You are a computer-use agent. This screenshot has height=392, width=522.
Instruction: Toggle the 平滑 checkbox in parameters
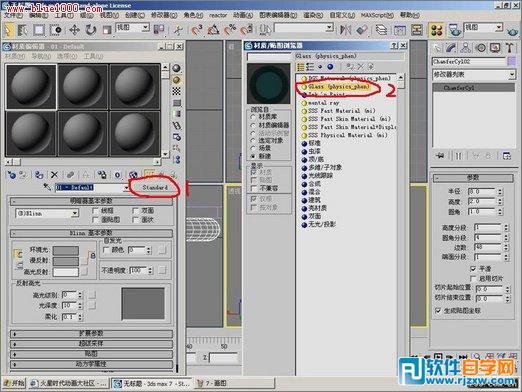tap(473, 269)
